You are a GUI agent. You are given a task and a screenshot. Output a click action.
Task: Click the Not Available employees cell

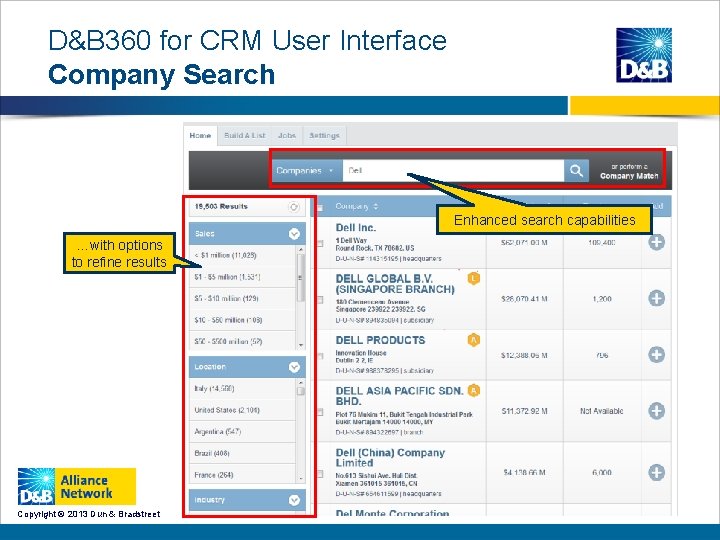(602, 411)
